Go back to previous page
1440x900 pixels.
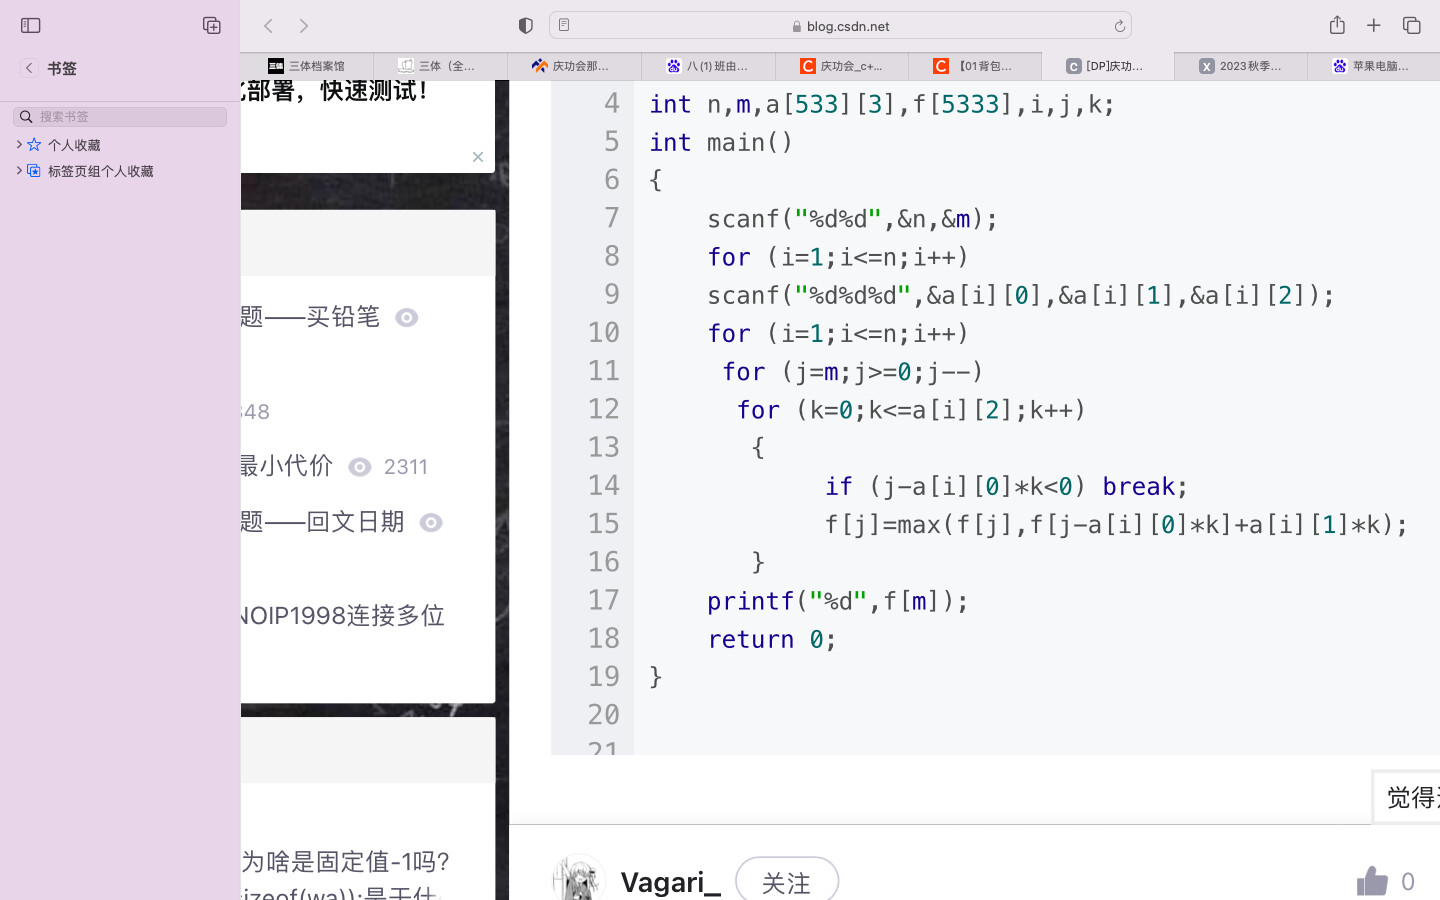[x=268, y=26]
